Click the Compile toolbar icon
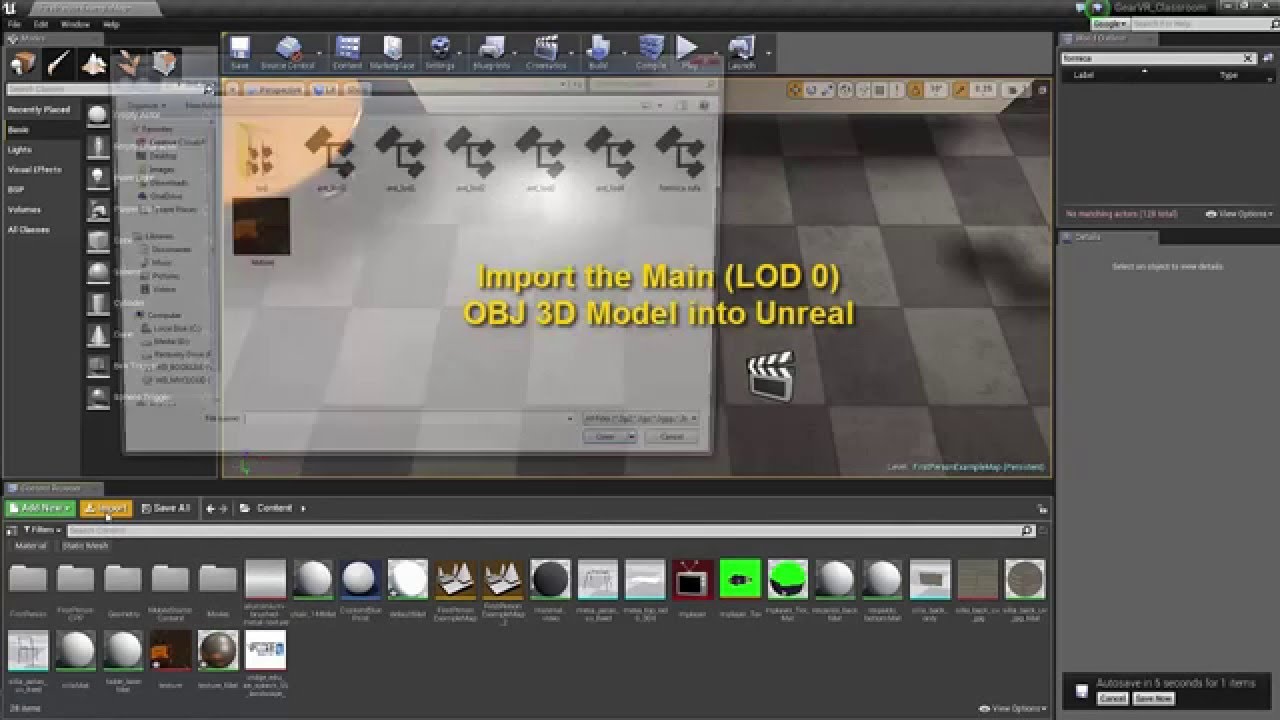This screenshot has height=720, width=1280. (651, 52)
